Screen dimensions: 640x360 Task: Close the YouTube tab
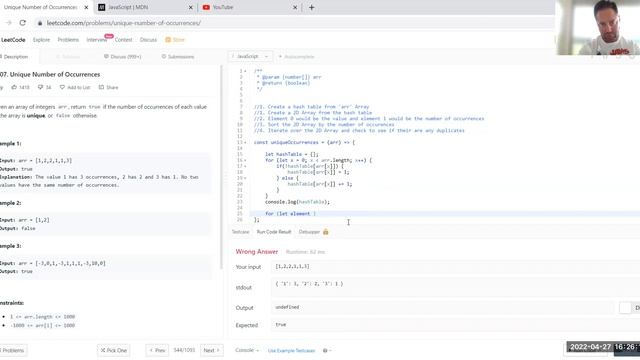point(295,7)
